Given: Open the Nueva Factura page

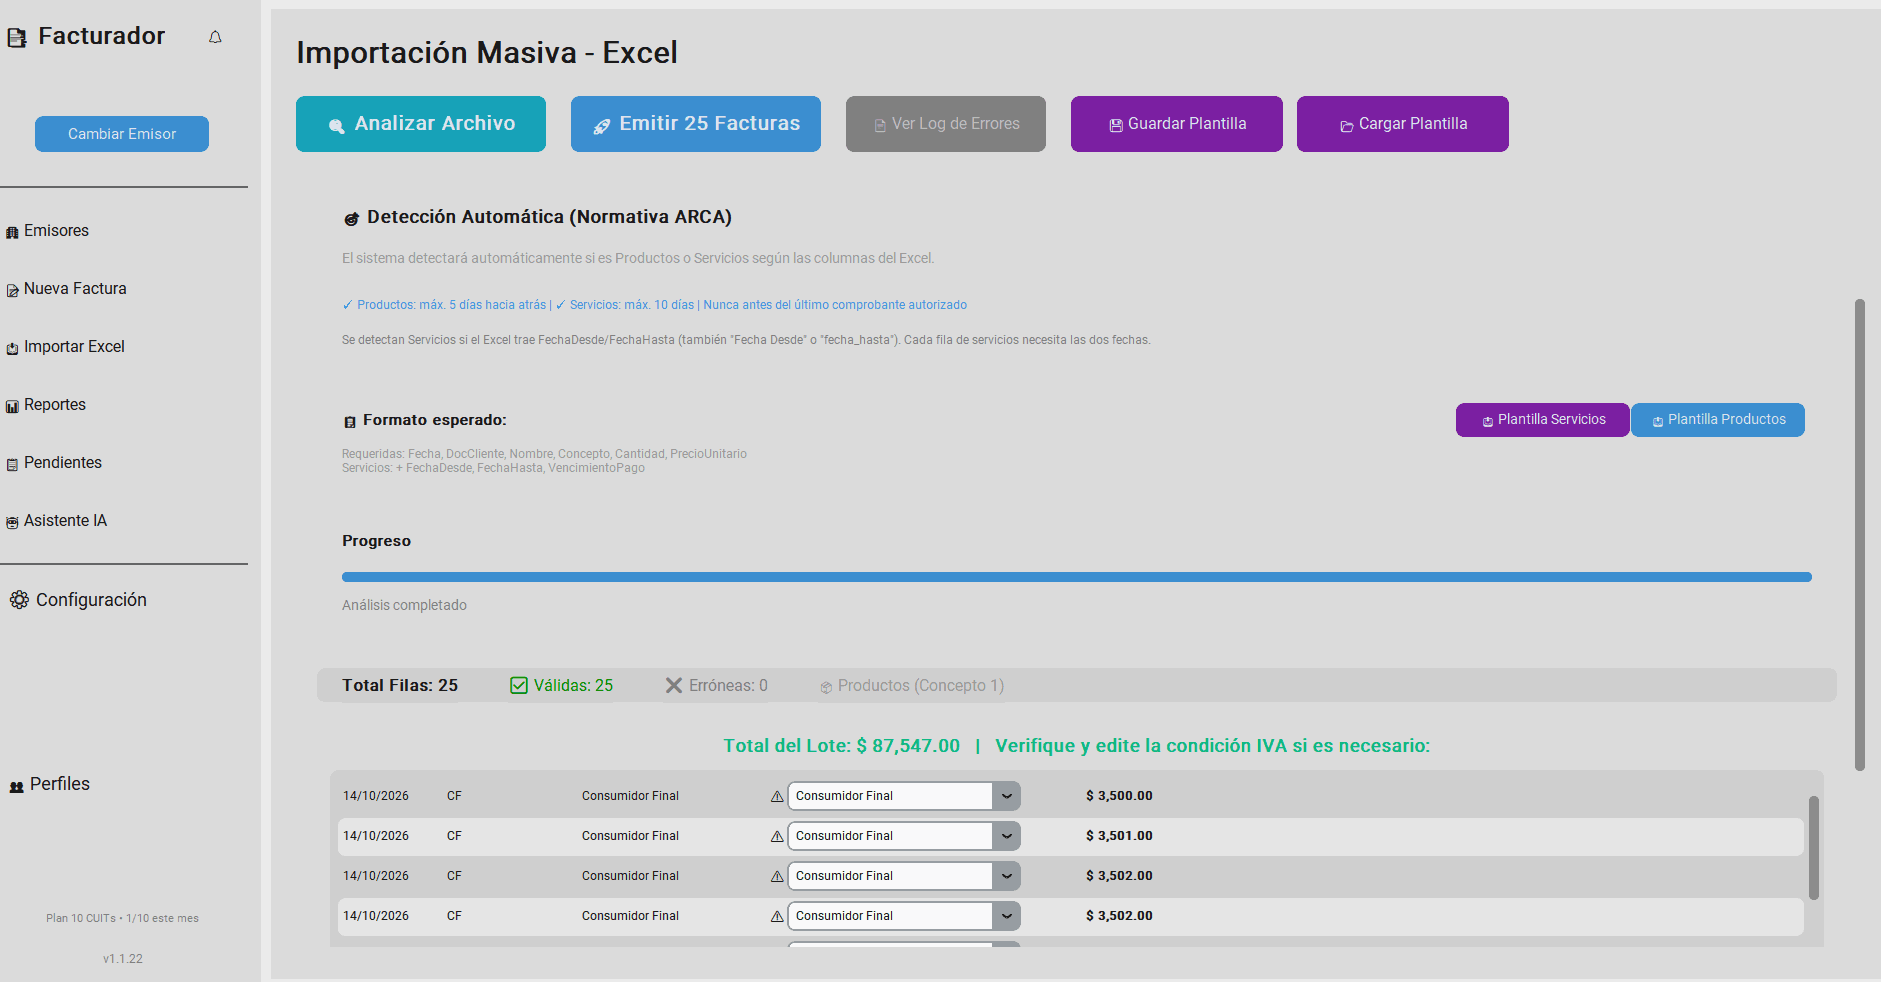Looking at the screenshot, I should (x=75, y=289).
